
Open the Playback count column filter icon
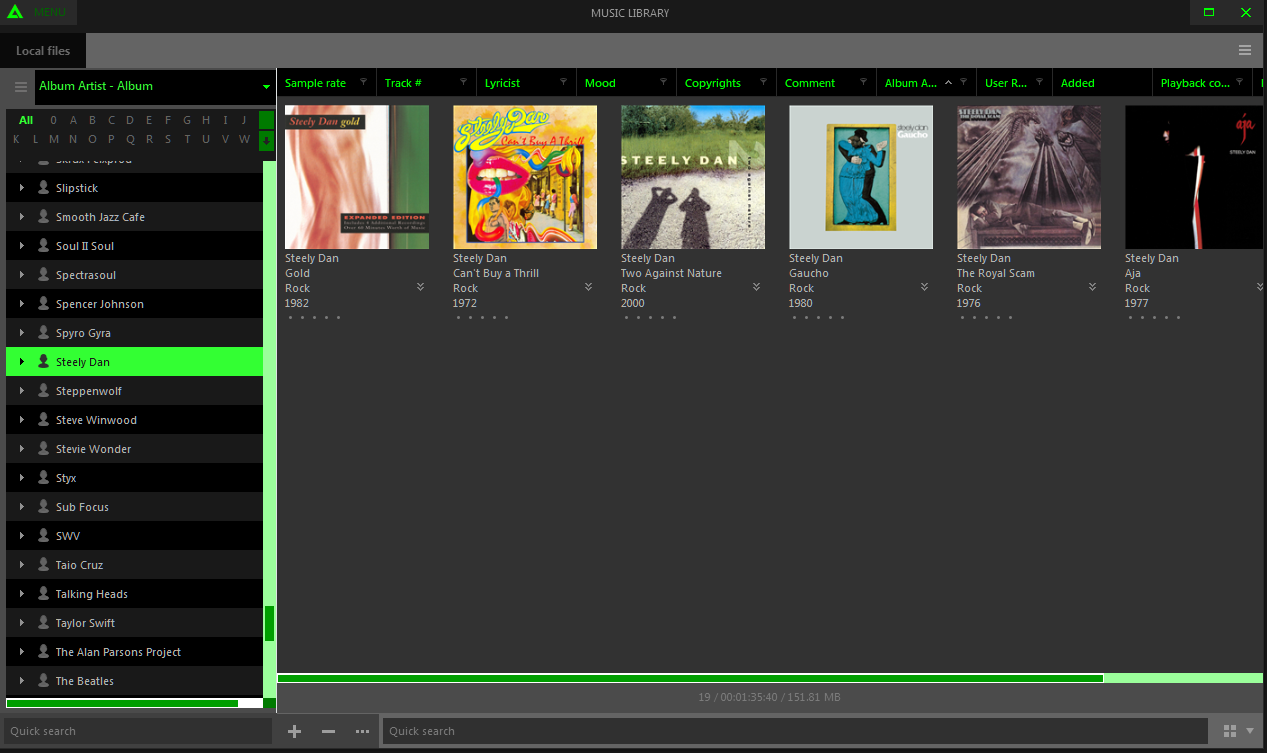coord(1239,82)
